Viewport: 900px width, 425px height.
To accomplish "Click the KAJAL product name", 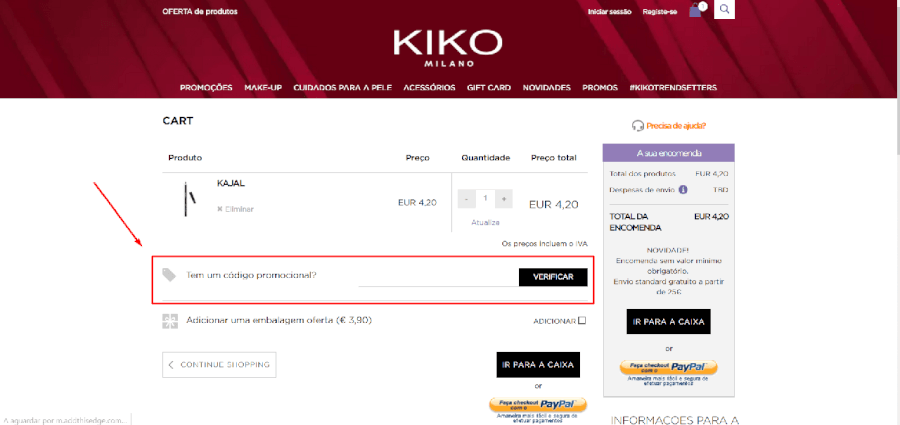I will [231, 183].
